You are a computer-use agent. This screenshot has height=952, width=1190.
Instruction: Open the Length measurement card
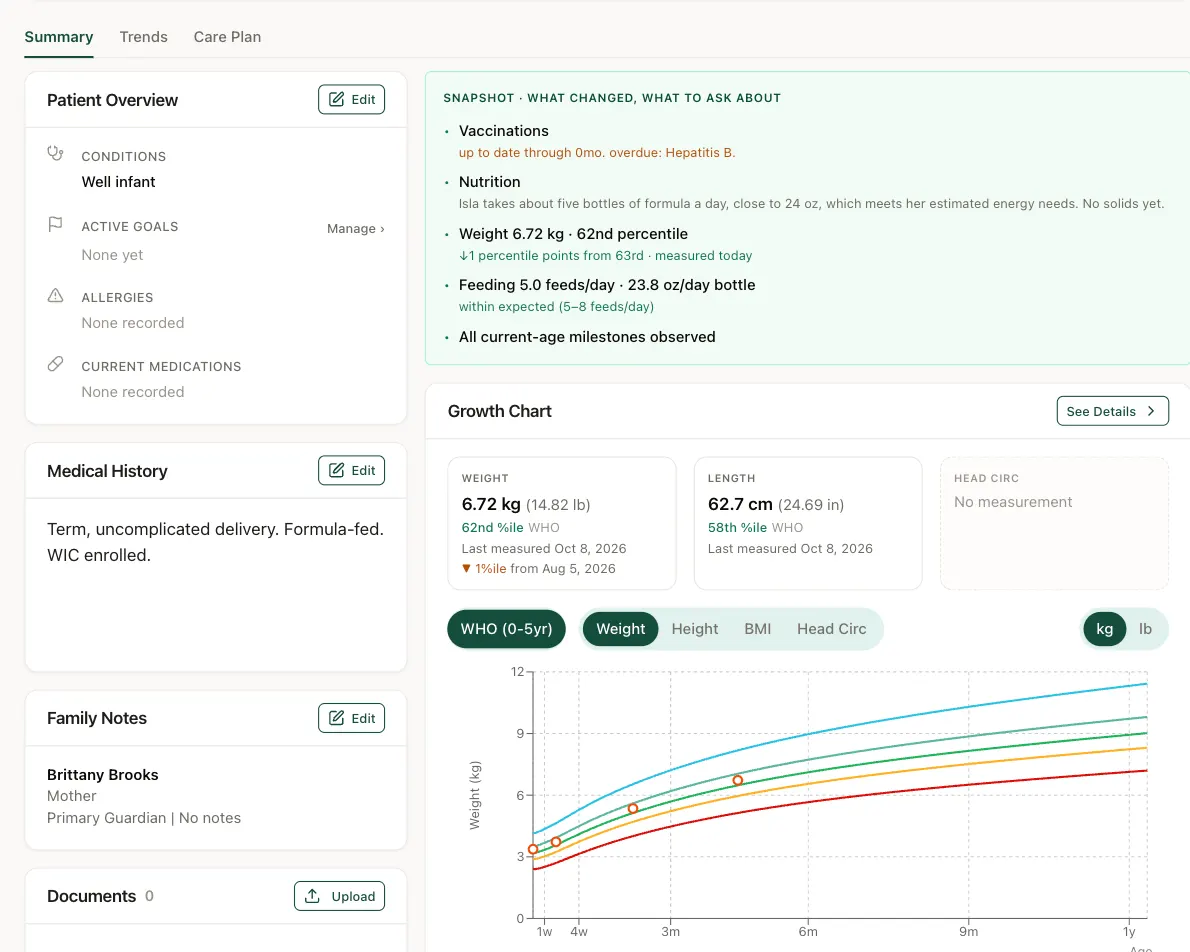tap(808, 523)
